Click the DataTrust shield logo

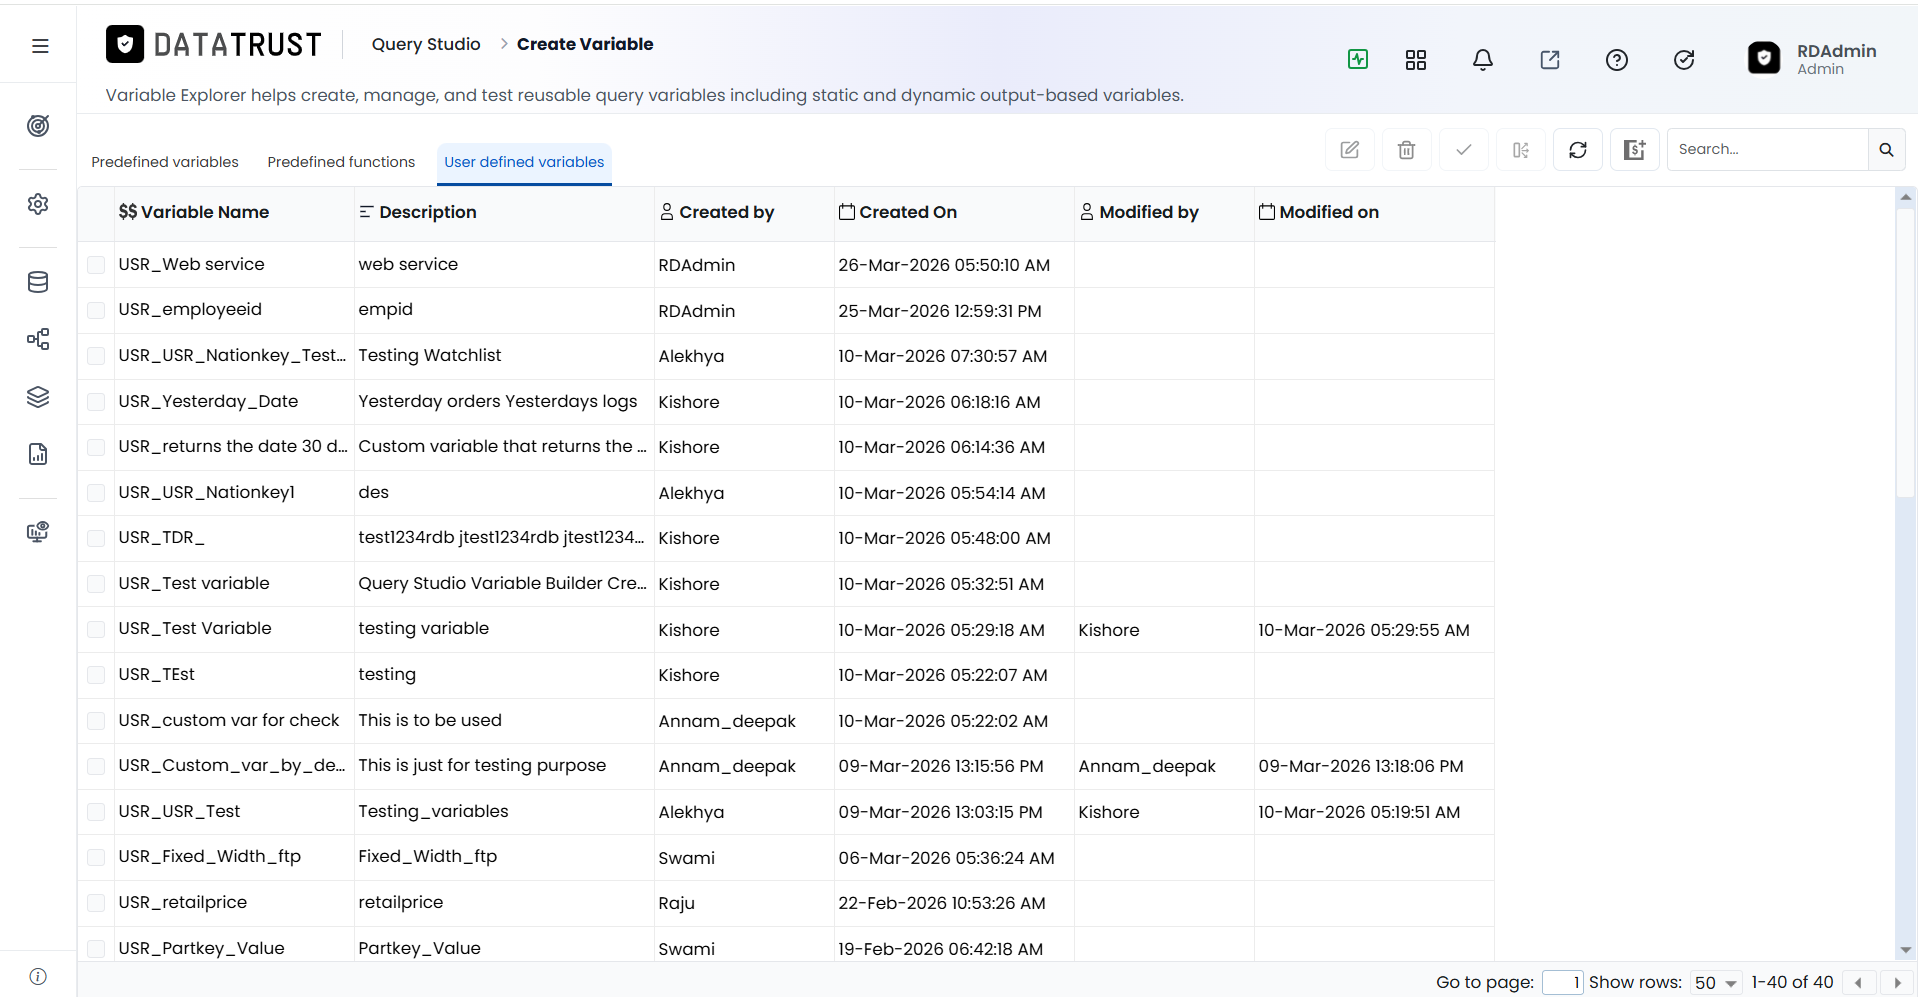(x=125, y=44)
